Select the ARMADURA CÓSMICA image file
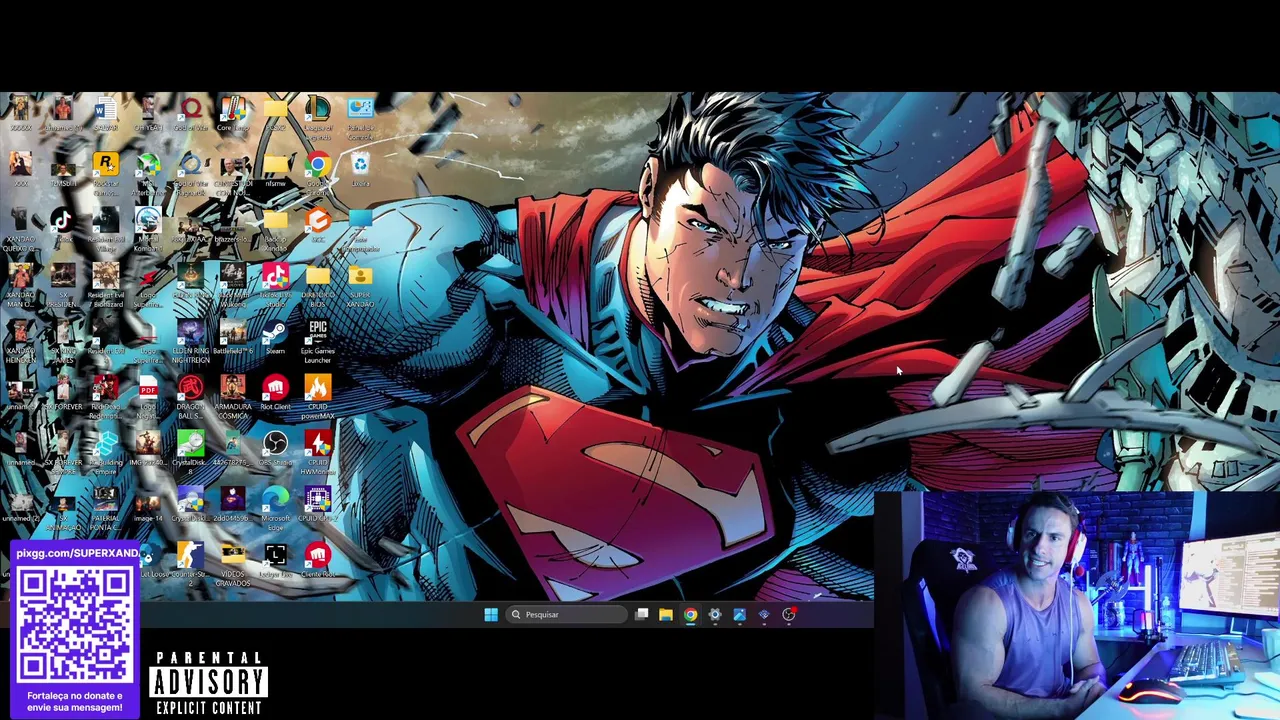This screenshot has height=720, width=1280. 233,396
